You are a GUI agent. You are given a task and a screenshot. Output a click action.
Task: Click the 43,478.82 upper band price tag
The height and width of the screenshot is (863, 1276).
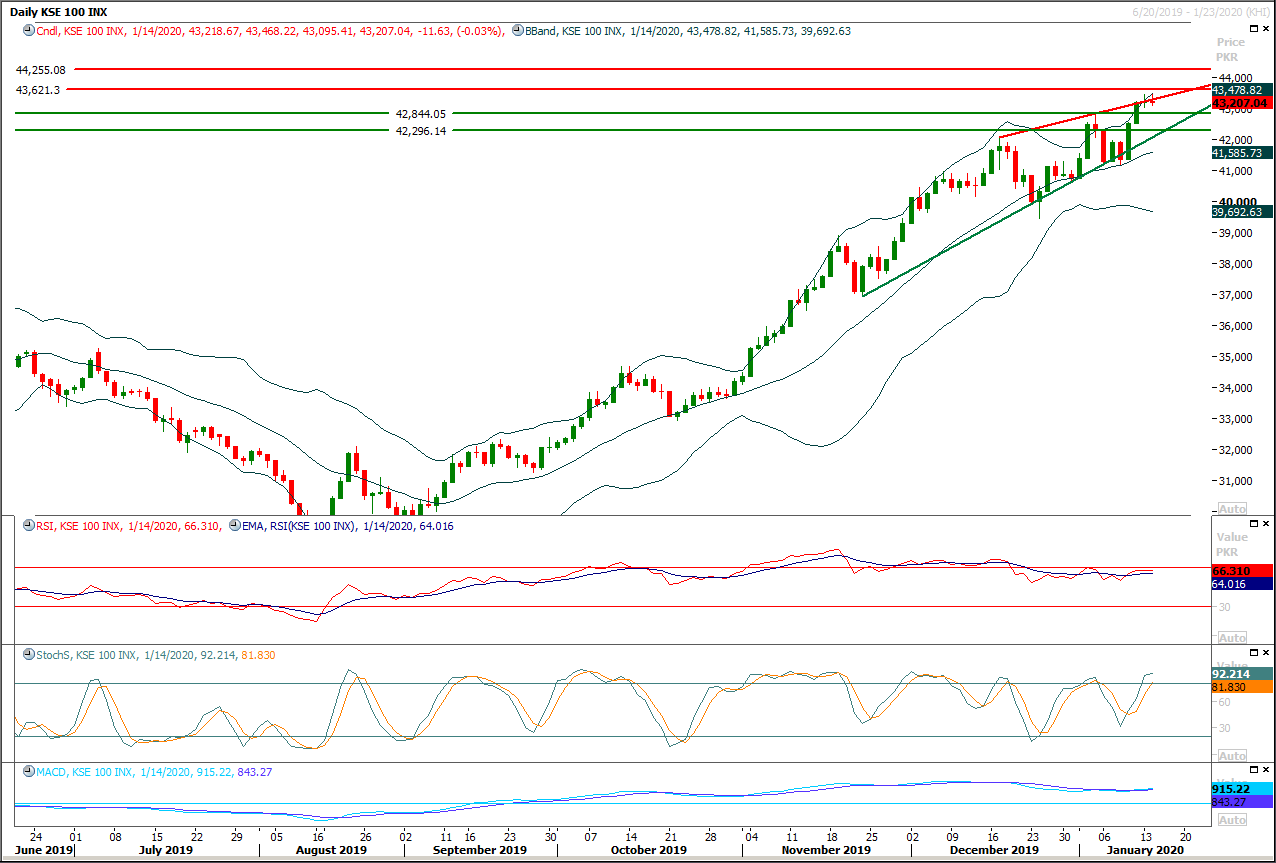pyautogui.click(x=1240, y=90)
